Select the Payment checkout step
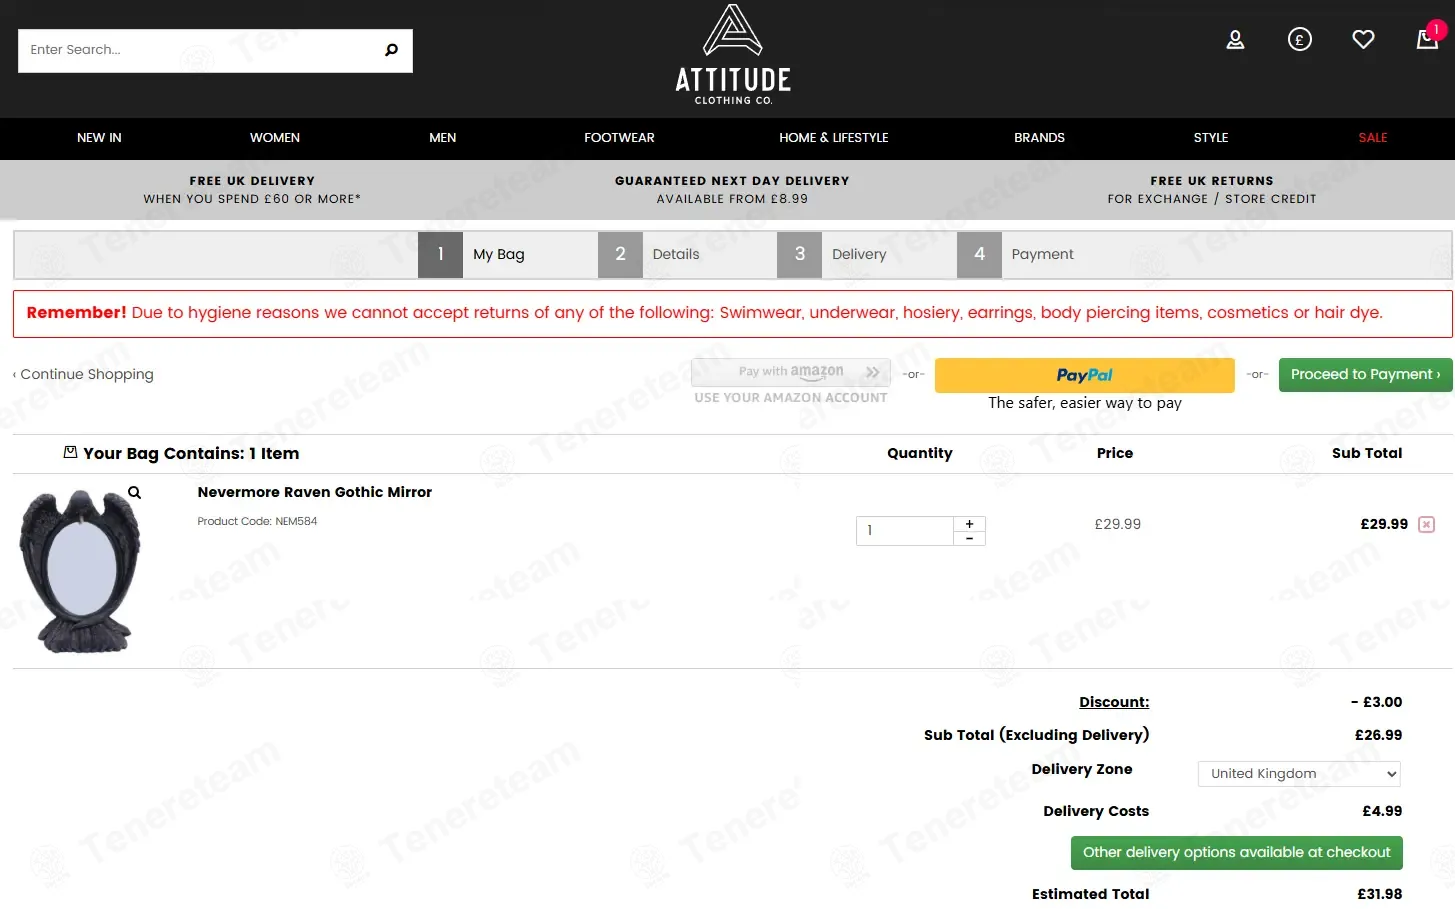This screenshot has height=909, width=1455. tap(1045, 255)
